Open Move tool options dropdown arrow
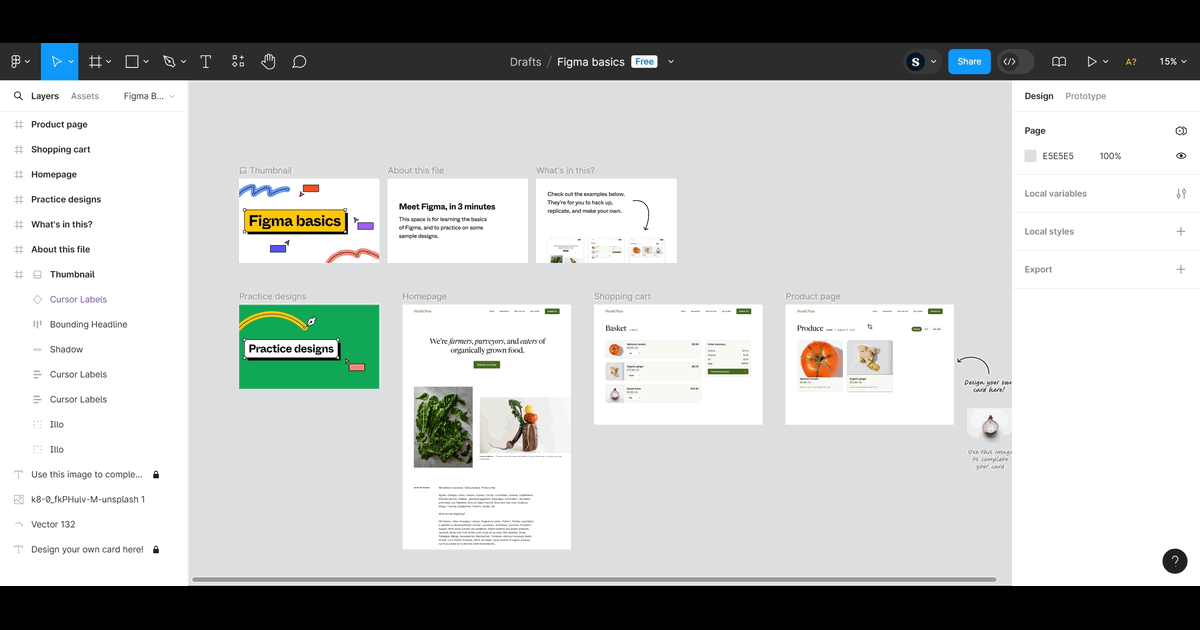The image size is (1200, 630). pos(70,62)
